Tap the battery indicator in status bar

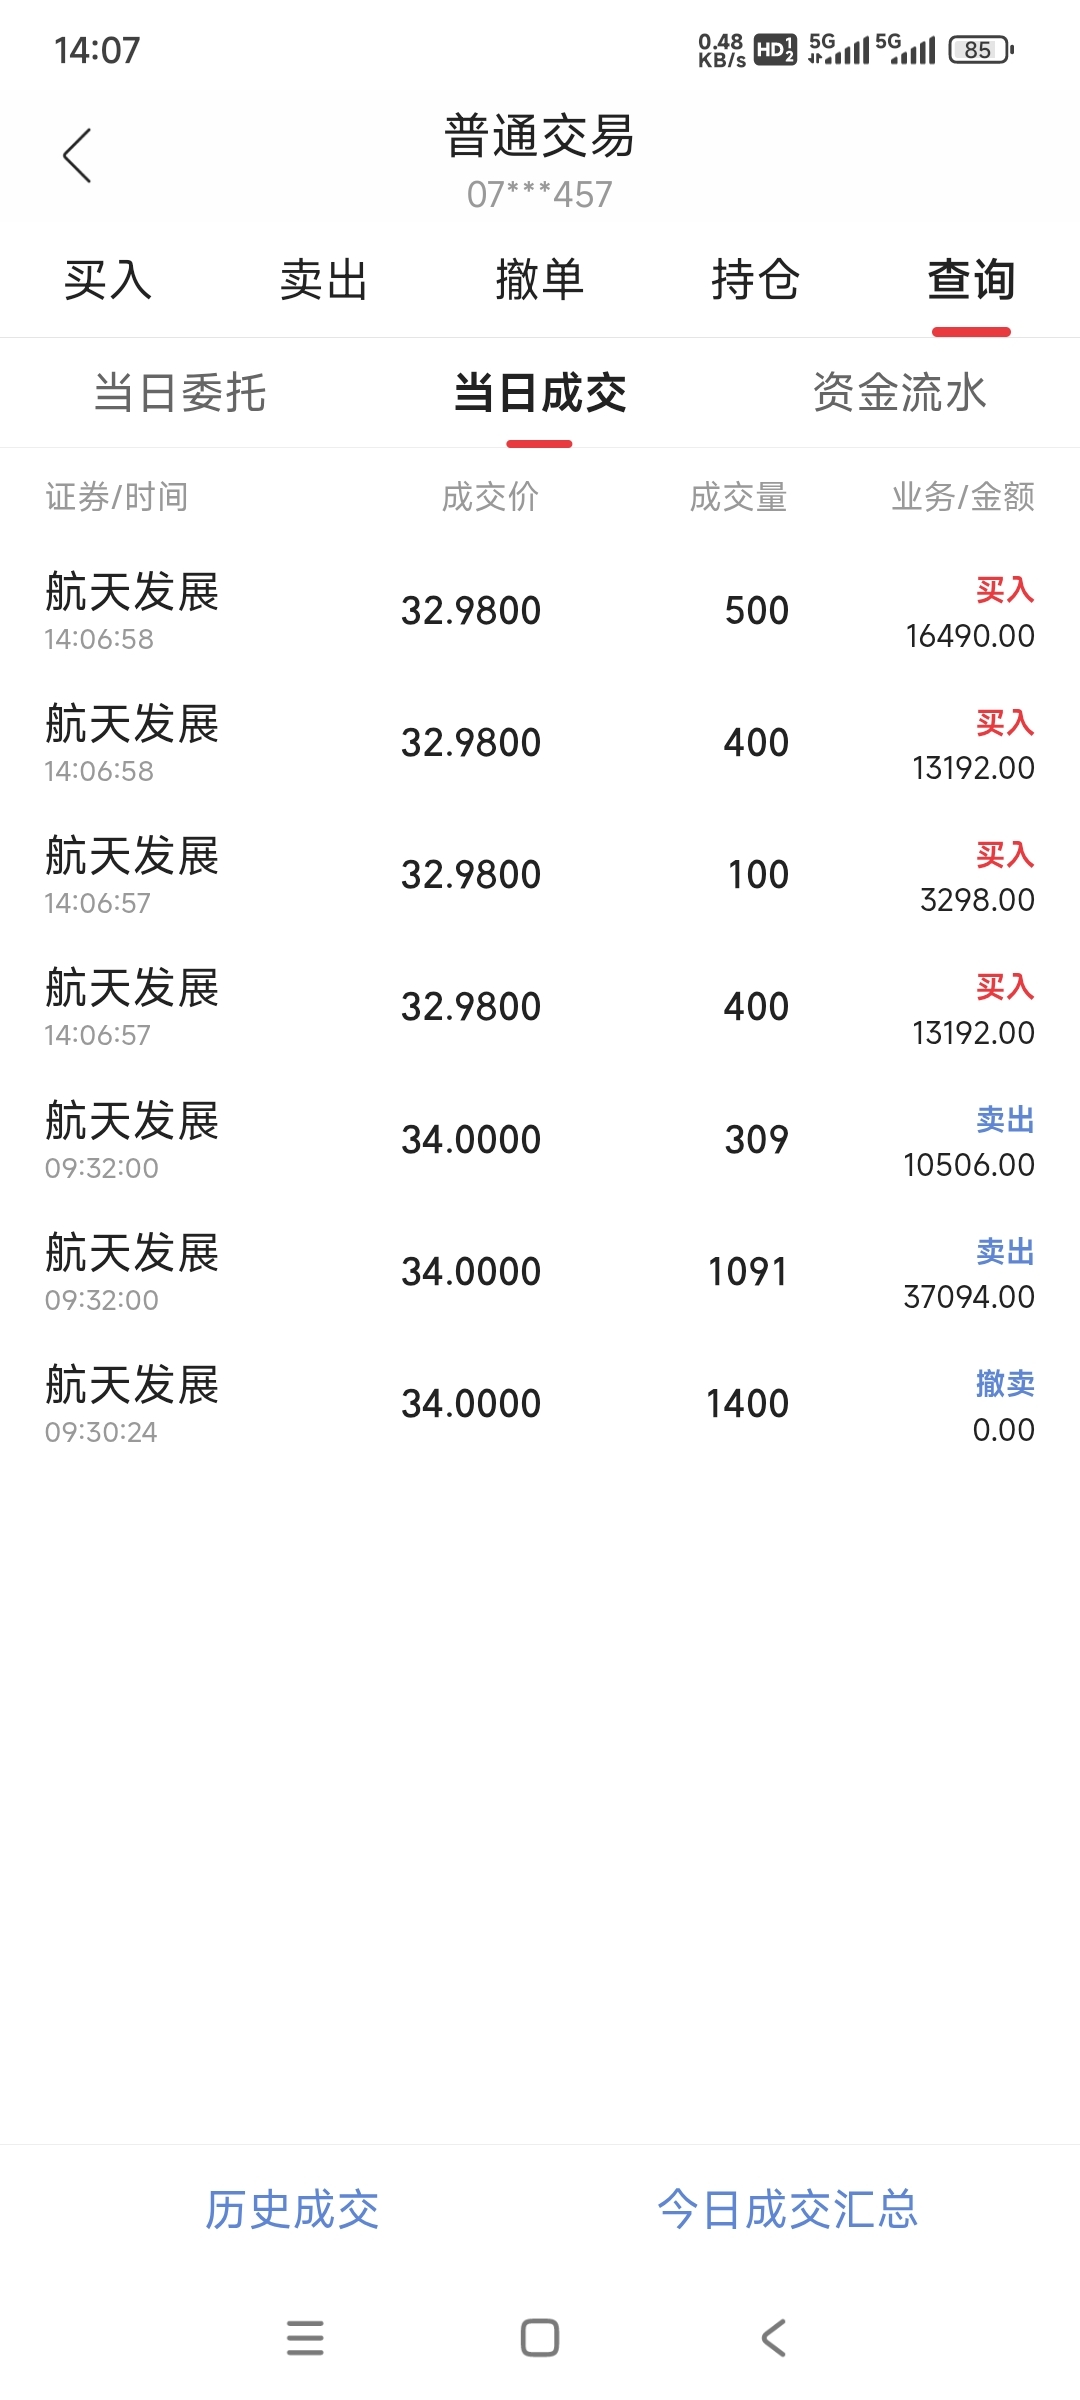click(x=981, y=49)
